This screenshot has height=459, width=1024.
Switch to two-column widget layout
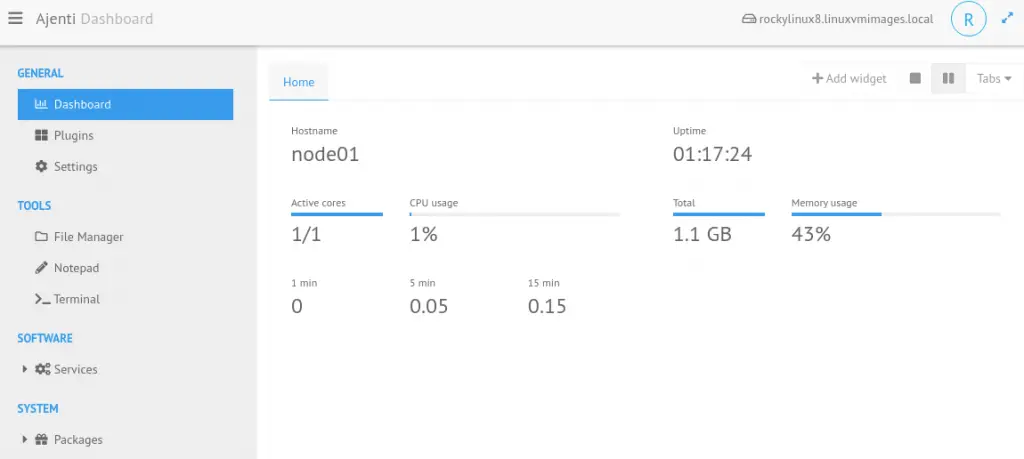[948, 78]
